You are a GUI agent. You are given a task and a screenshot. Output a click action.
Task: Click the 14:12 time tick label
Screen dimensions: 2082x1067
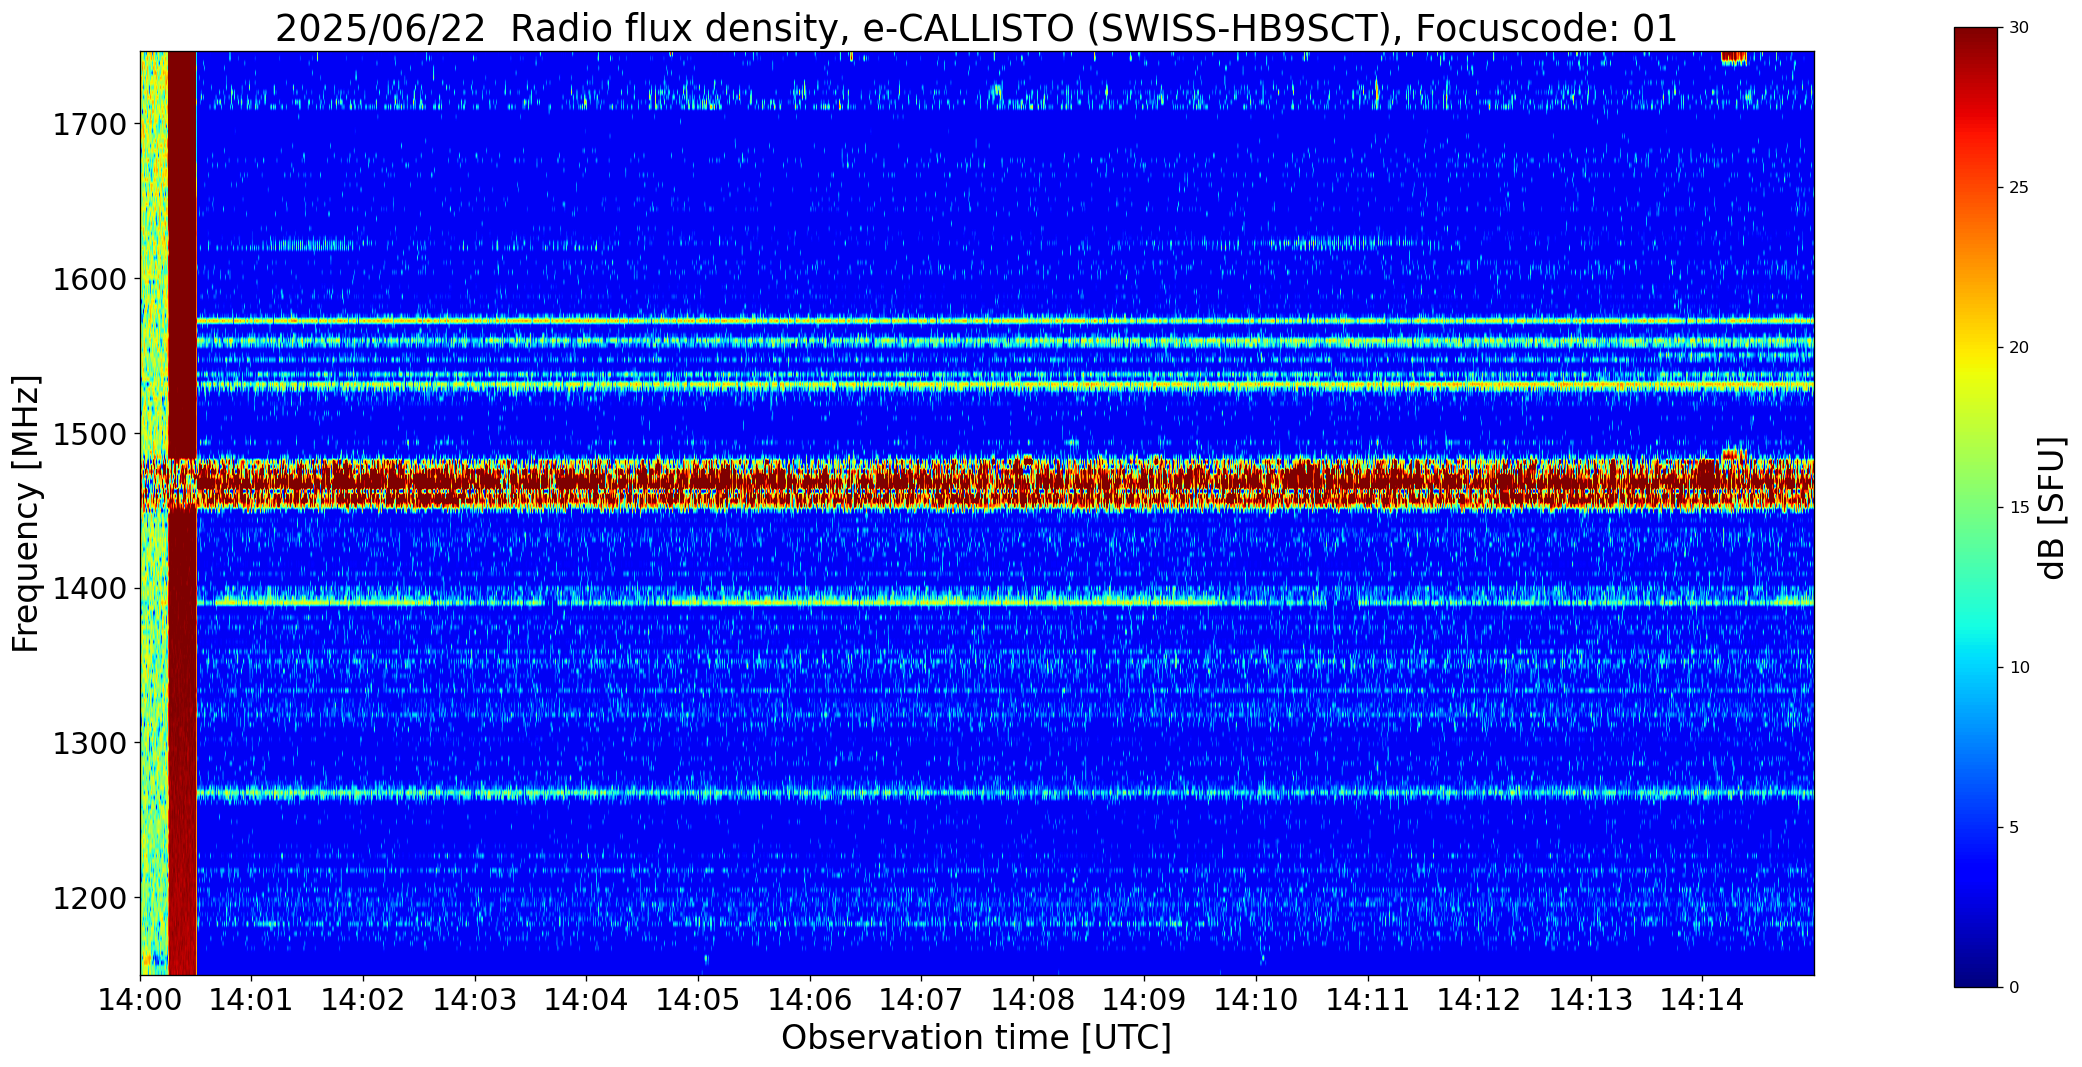point(1479,999)
